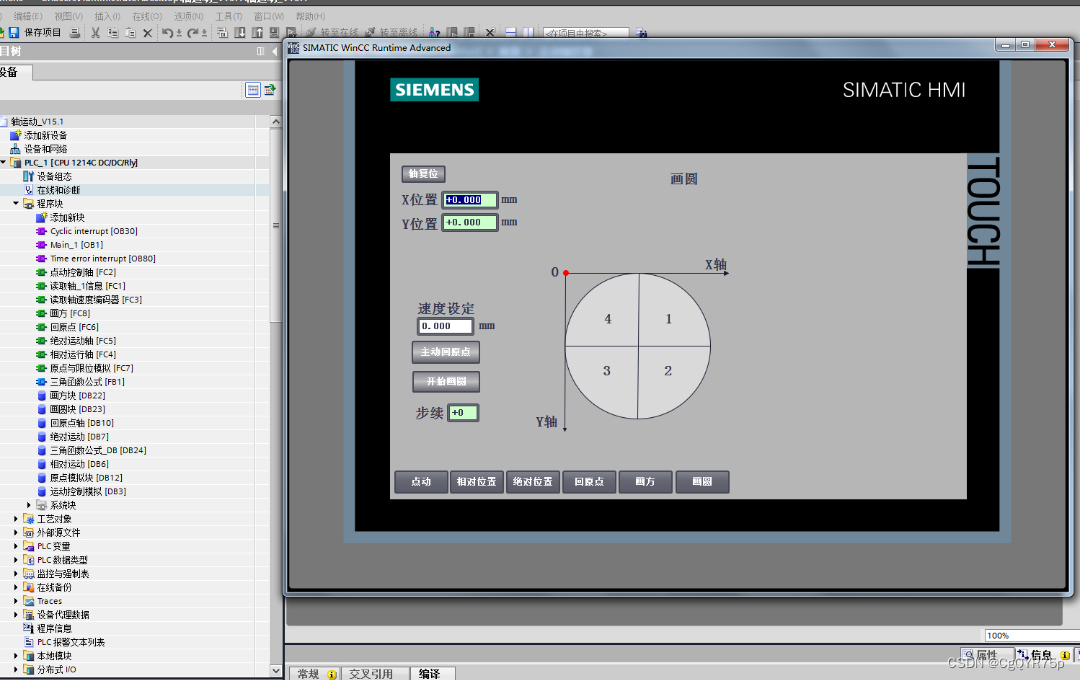This screenshot has height=680, width=1080.
Task: Click the Redo arrow icon
Action: [193, 32]
